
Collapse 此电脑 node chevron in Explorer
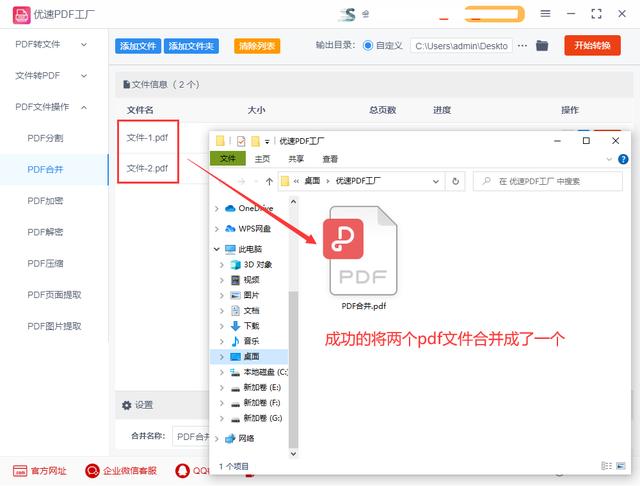click(217, 249)
